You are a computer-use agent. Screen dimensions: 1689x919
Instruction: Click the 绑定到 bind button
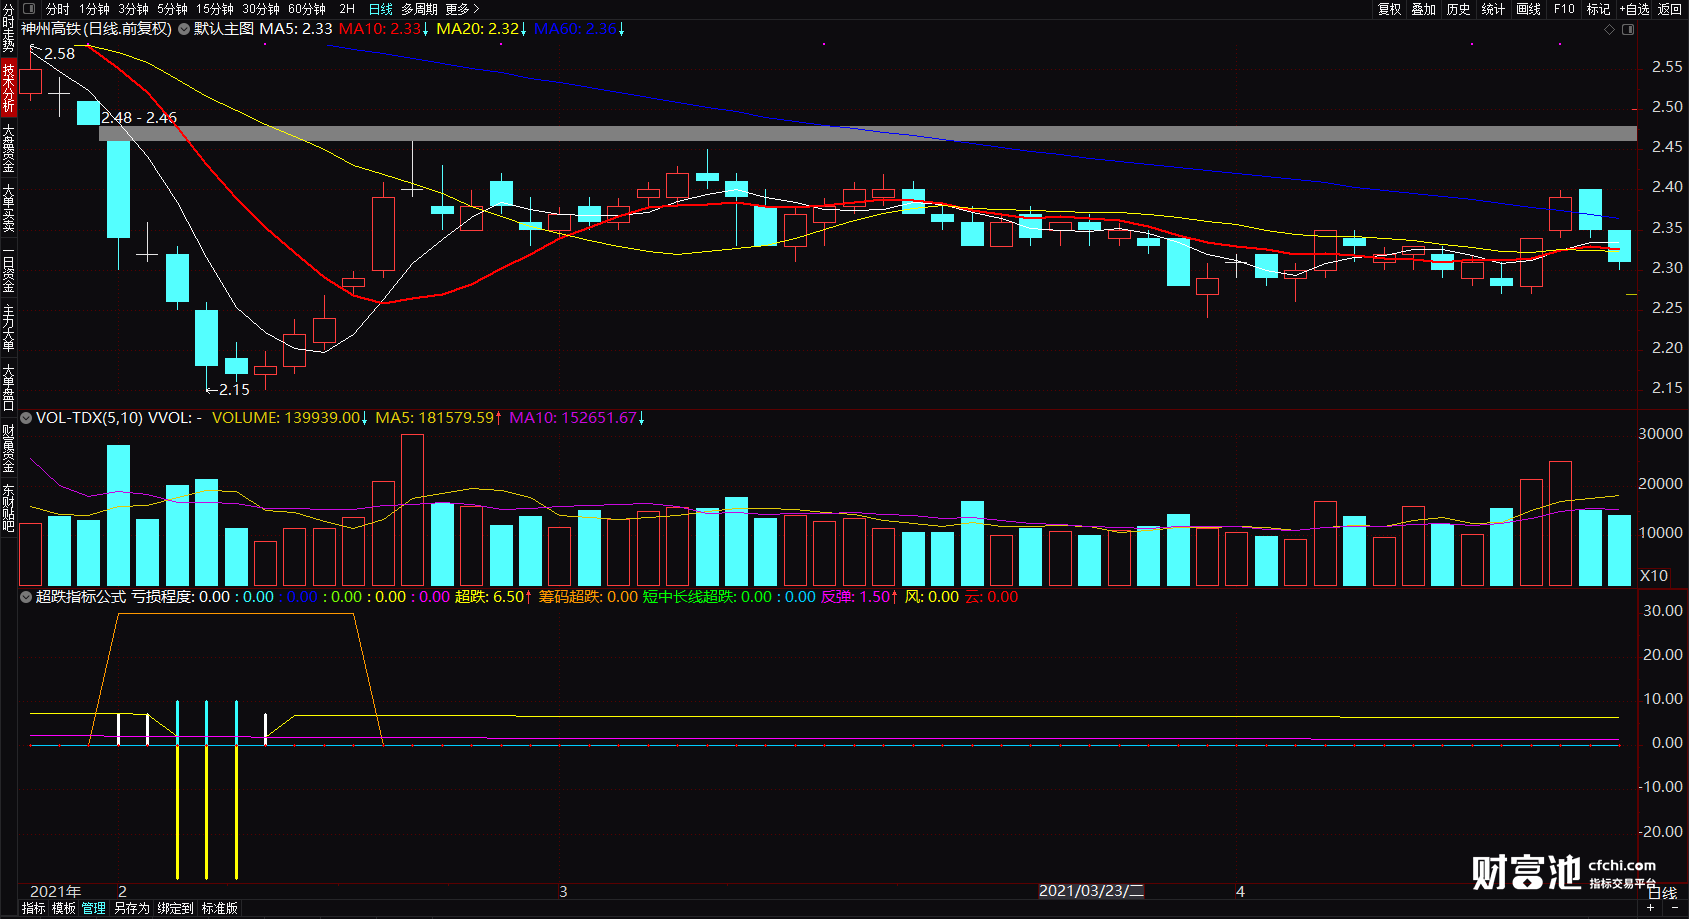tap(175, 908)
